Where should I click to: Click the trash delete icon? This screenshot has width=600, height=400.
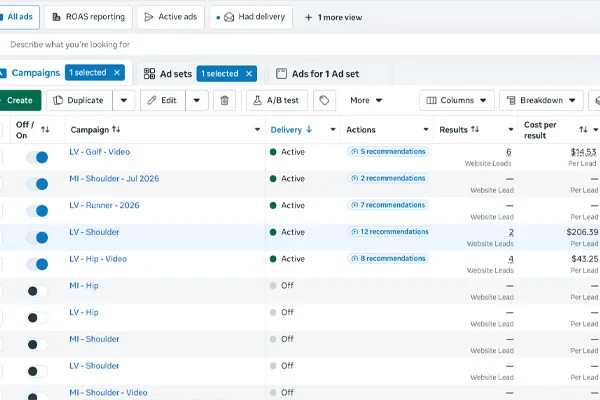coord(225,100)
